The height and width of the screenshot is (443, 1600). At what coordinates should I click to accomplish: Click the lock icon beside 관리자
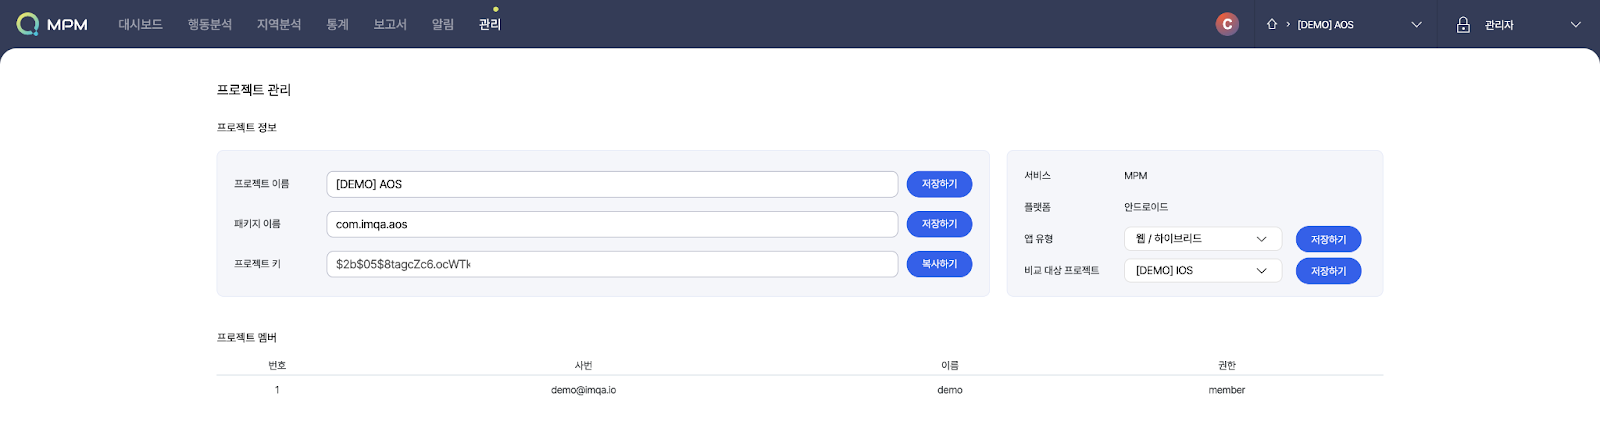pyautogui.click(x=1463, y=25)
